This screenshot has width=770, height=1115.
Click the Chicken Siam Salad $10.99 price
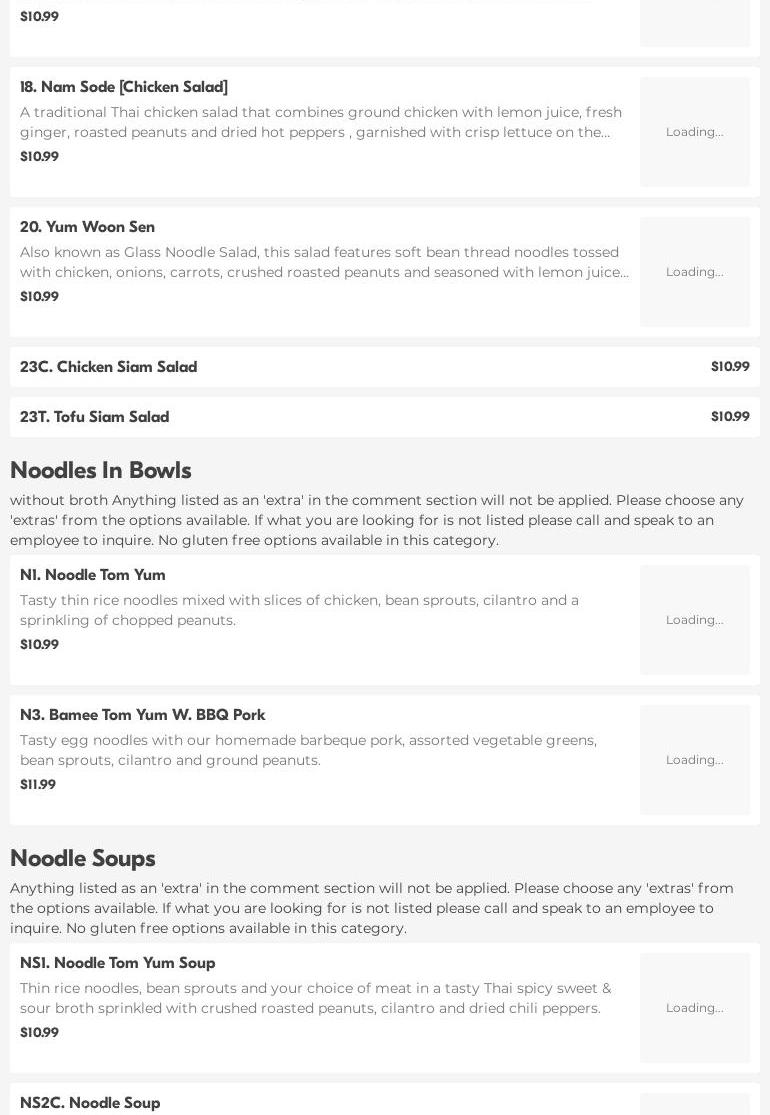click(729, 367)
